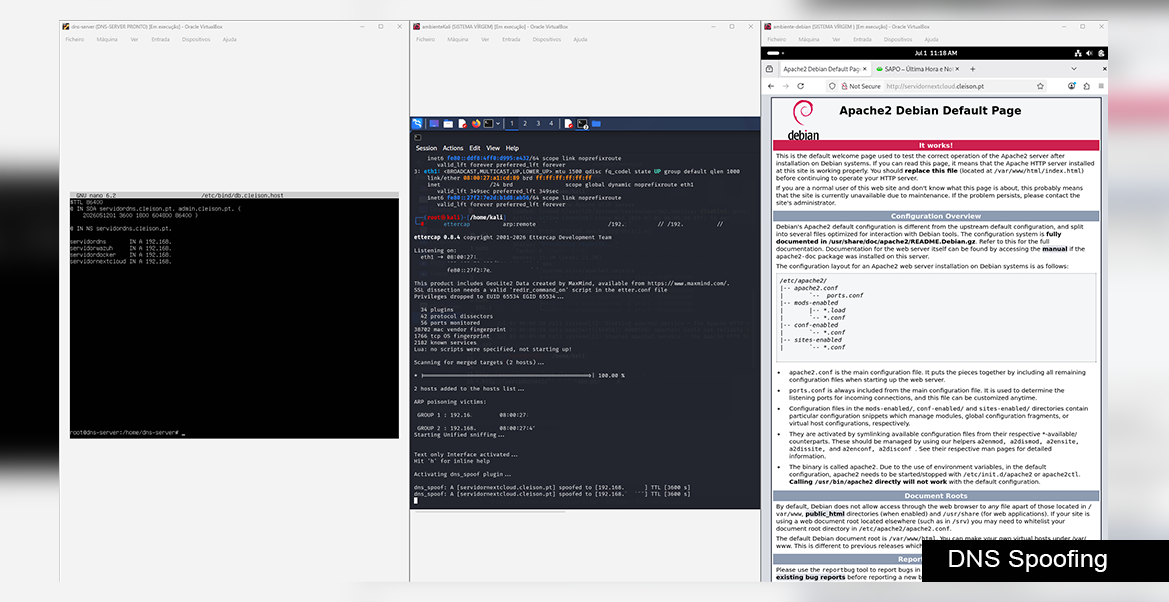The image size is (1169, 602).
Task: Click the tracking protection shield icon
Action: (x=832, y=87)
